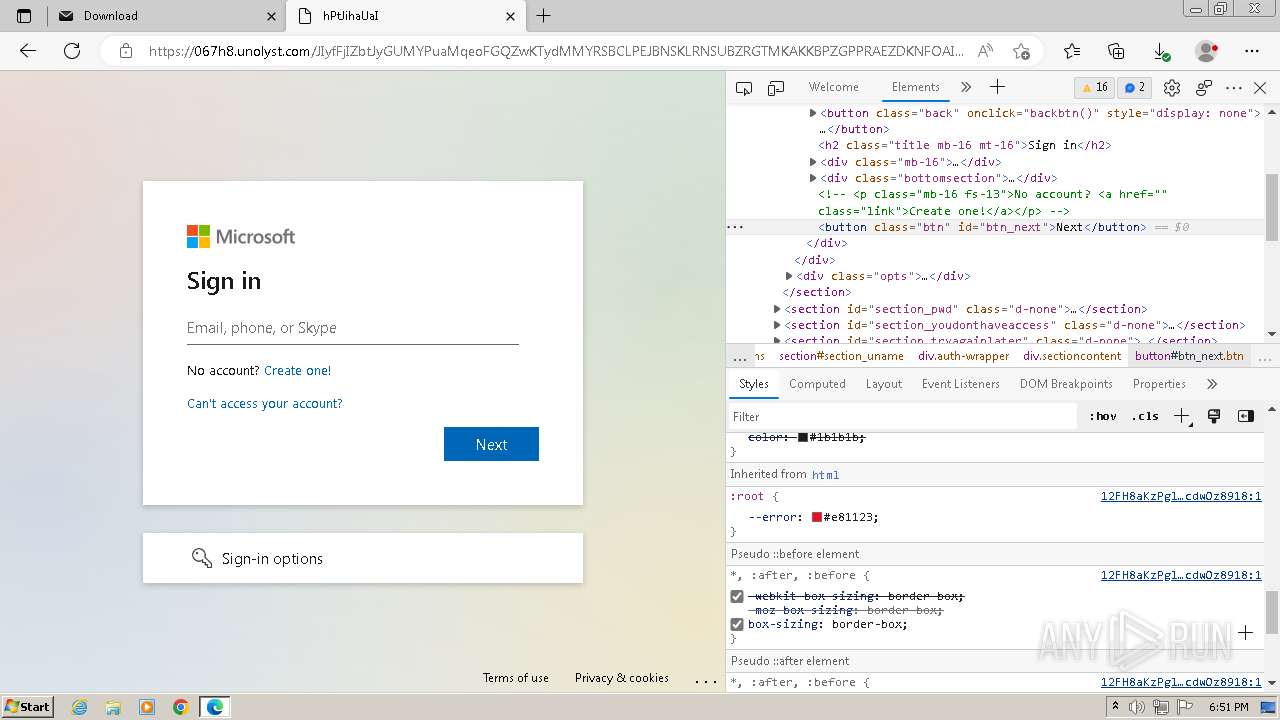Open DevTools settings gear
Image resolution: width=1280 pixels, height=720 pixels.
pyautogui.click(x=1172, y=88)
